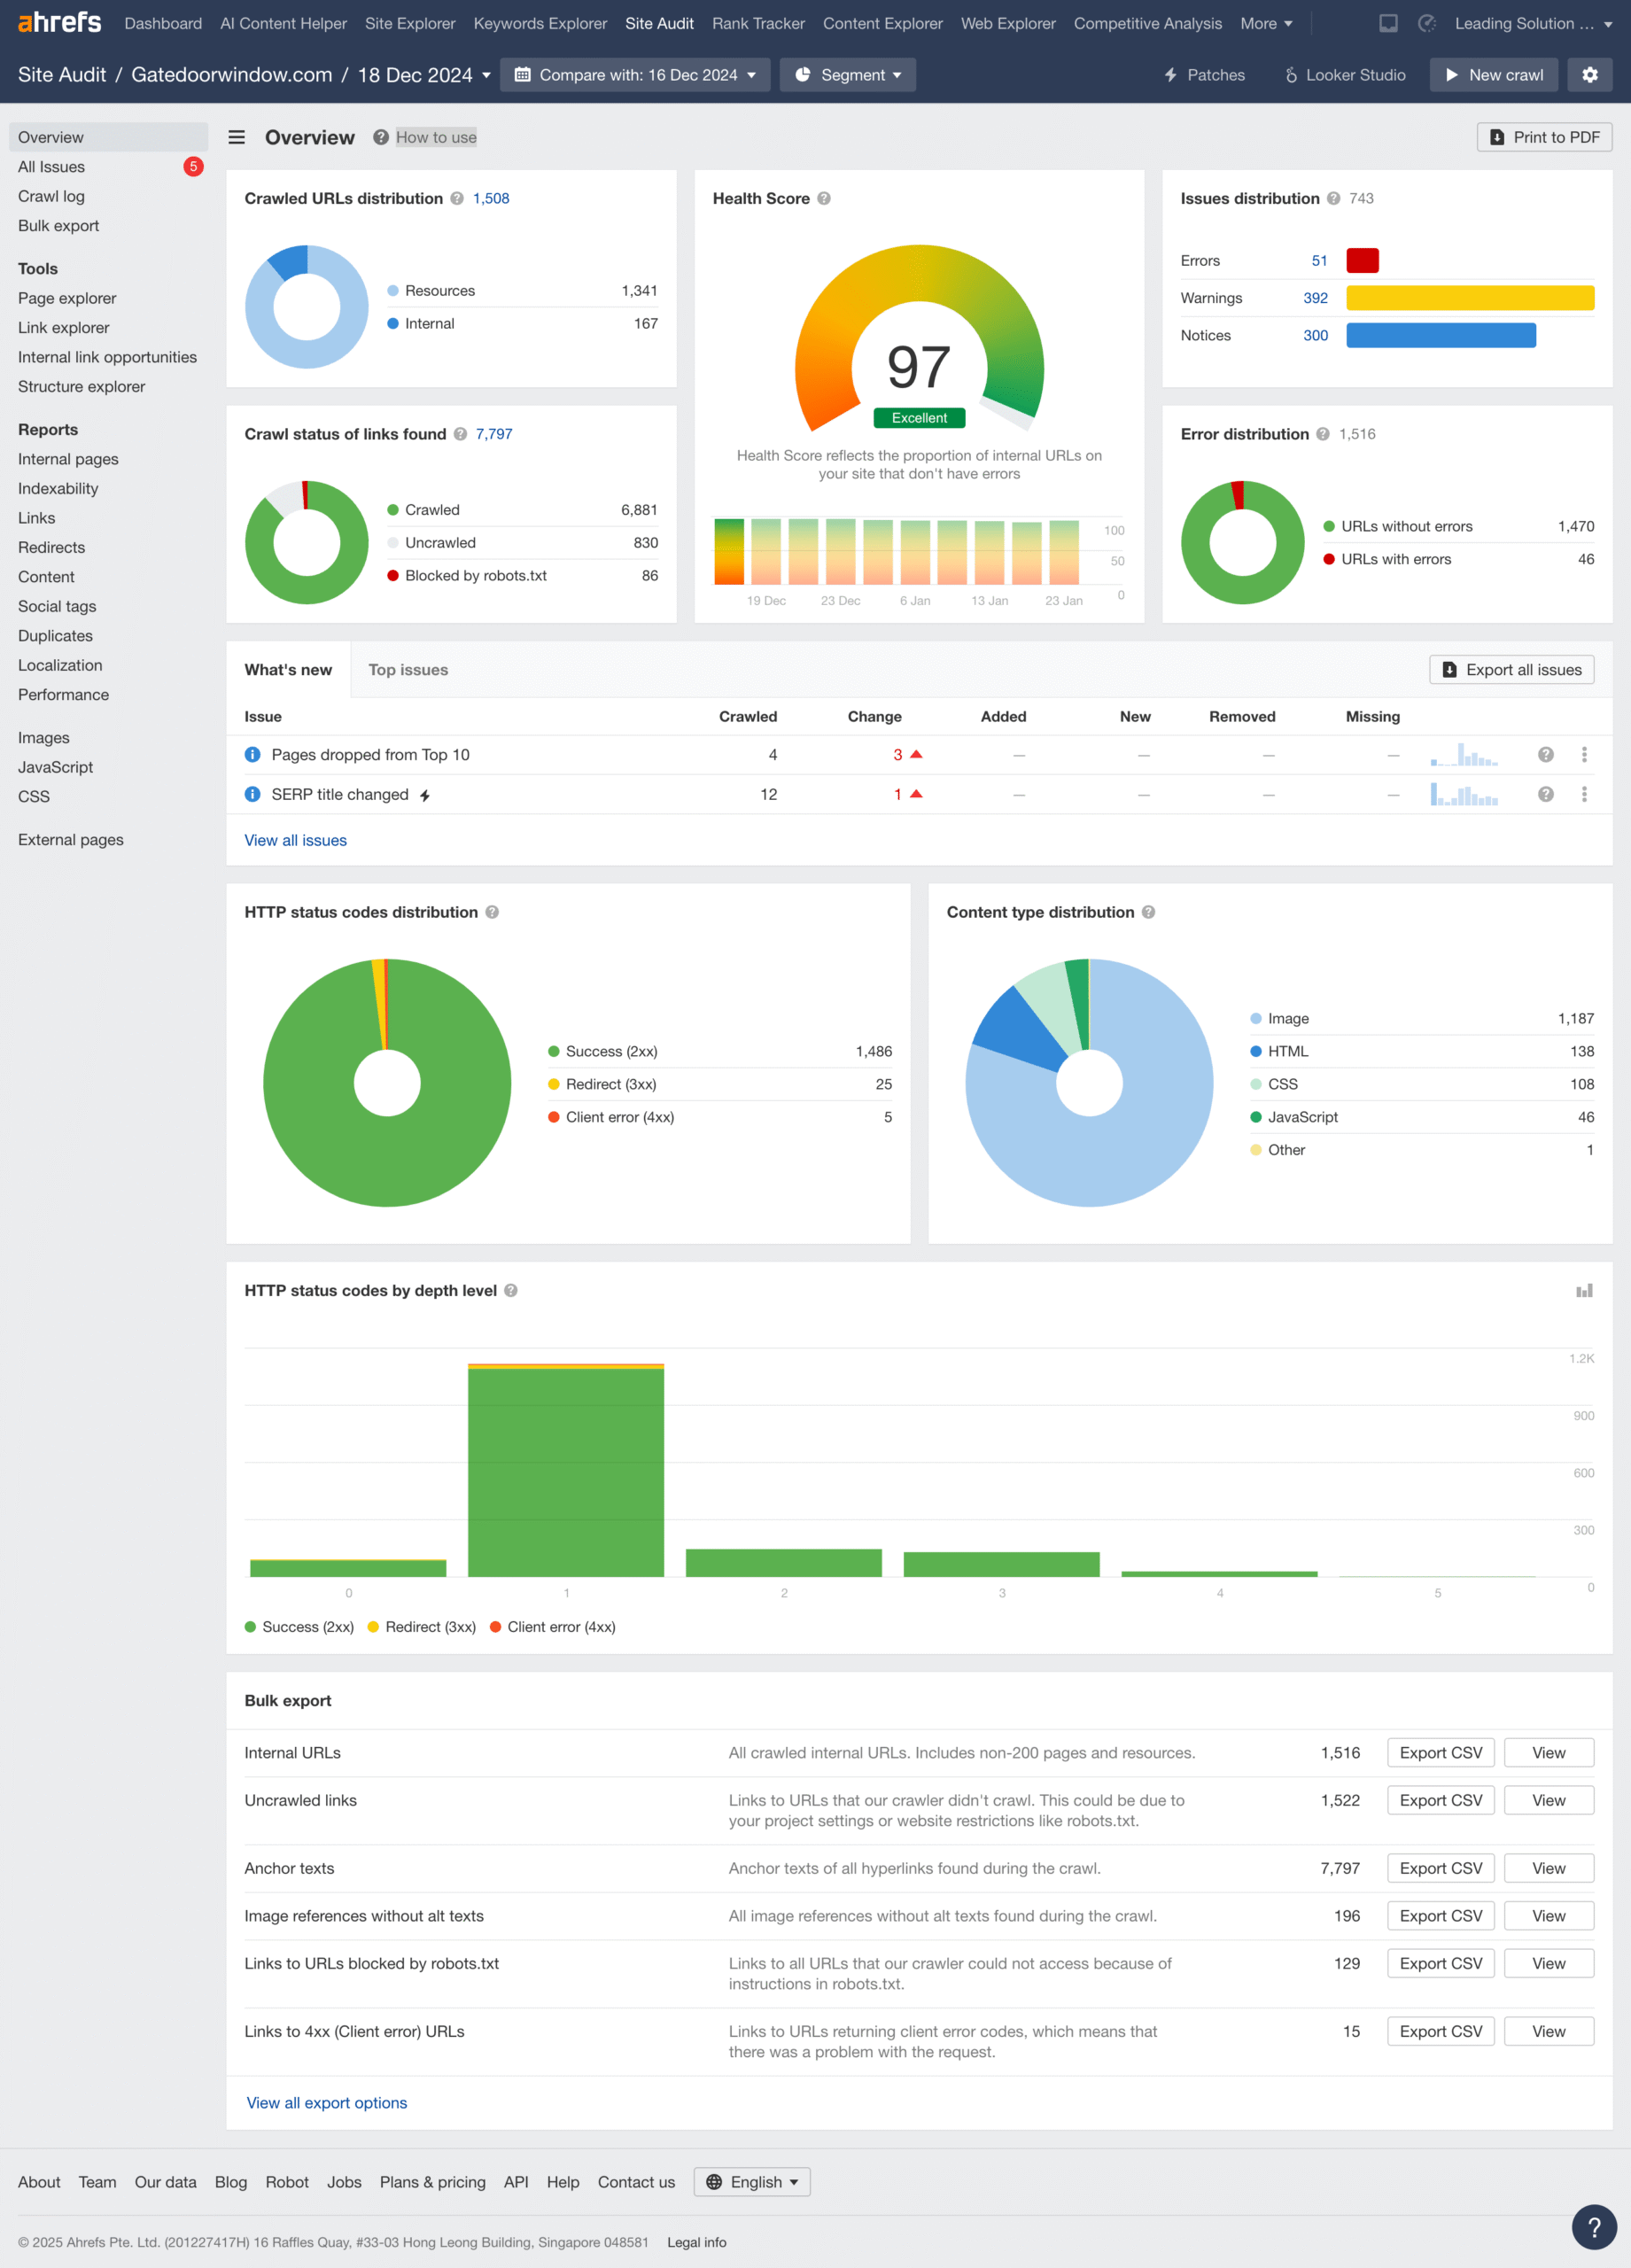This screenshot has width=1631, height=2268.
Task: Open chart view icon in depth level panel
Action: tap(1583, 1290)
